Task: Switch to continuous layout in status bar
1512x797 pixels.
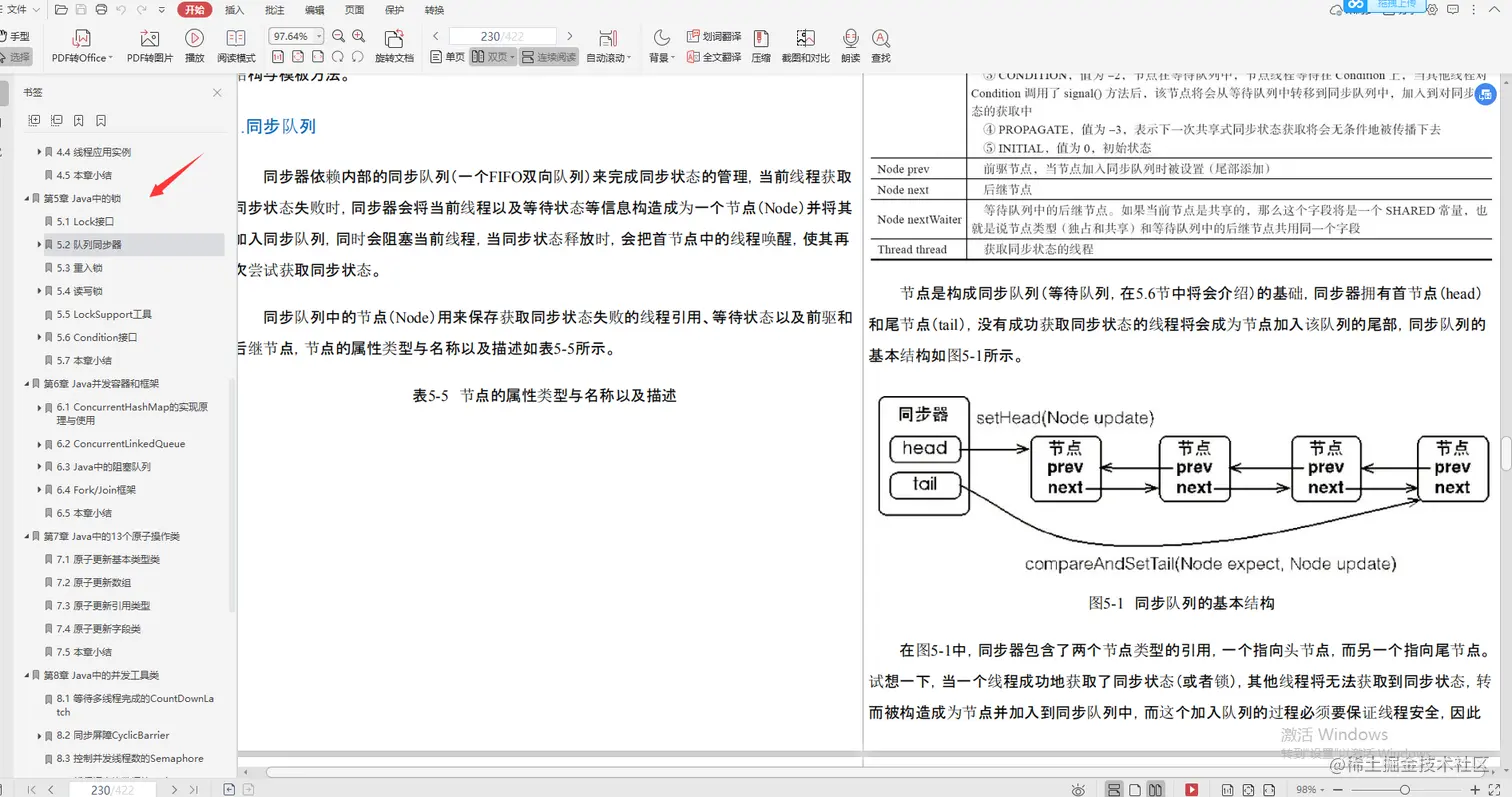Action: (1113, 789)
